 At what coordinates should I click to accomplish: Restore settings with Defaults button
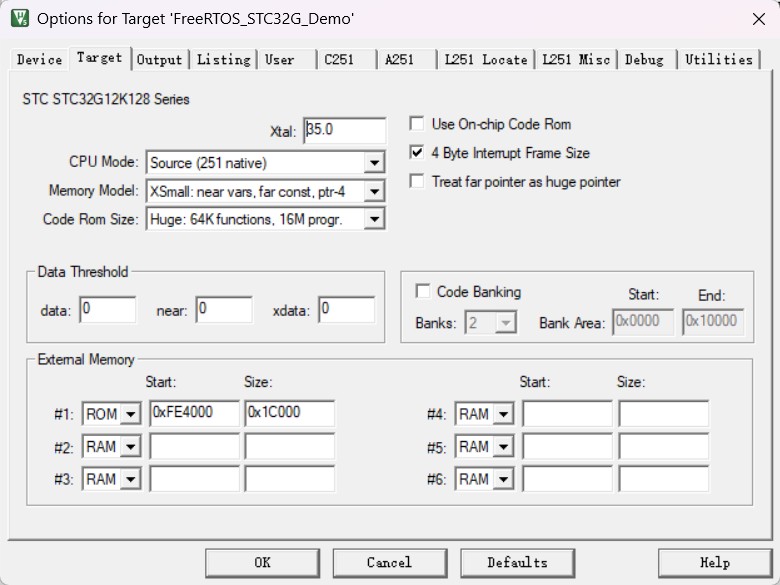(x=517, y=563)
